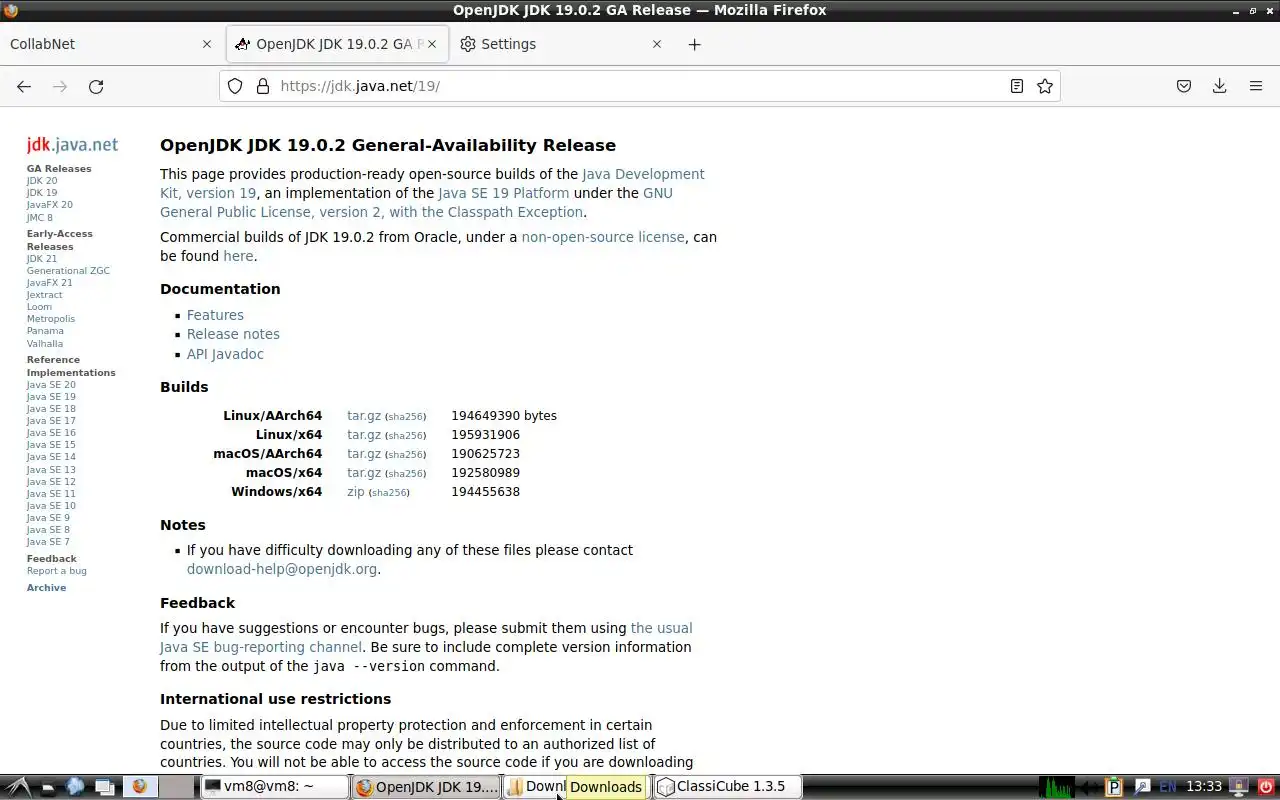Download macOS/AArch64 tar.gz build

click(x=364, y=454)
